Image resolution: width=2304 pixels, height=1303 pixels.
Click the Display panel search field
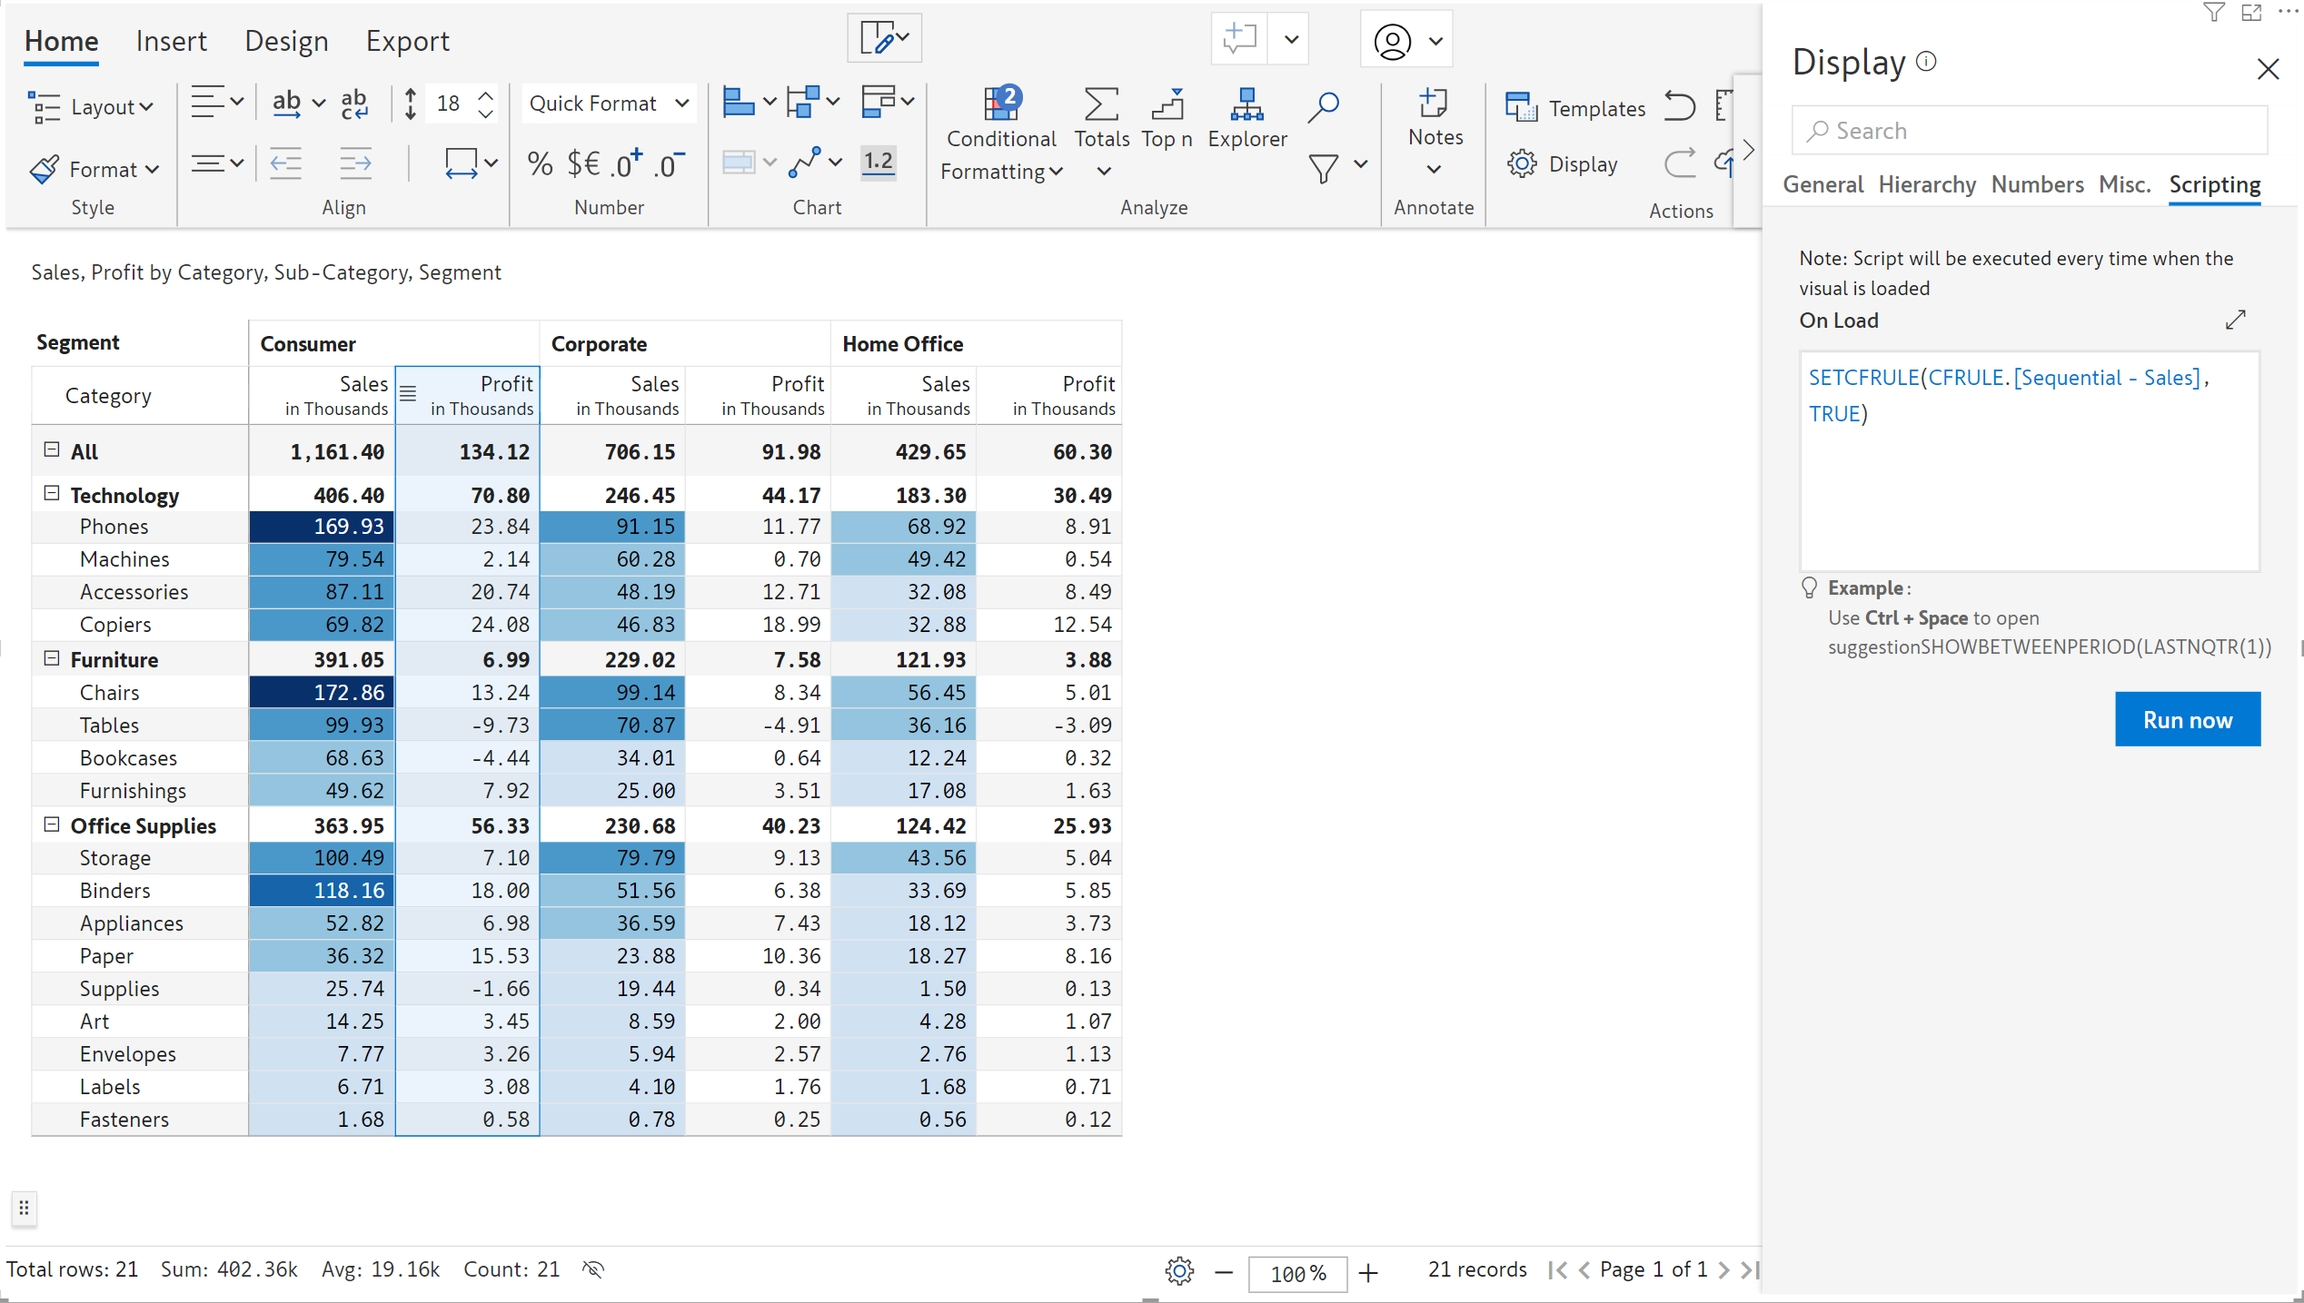click(x=2028, y=131)
